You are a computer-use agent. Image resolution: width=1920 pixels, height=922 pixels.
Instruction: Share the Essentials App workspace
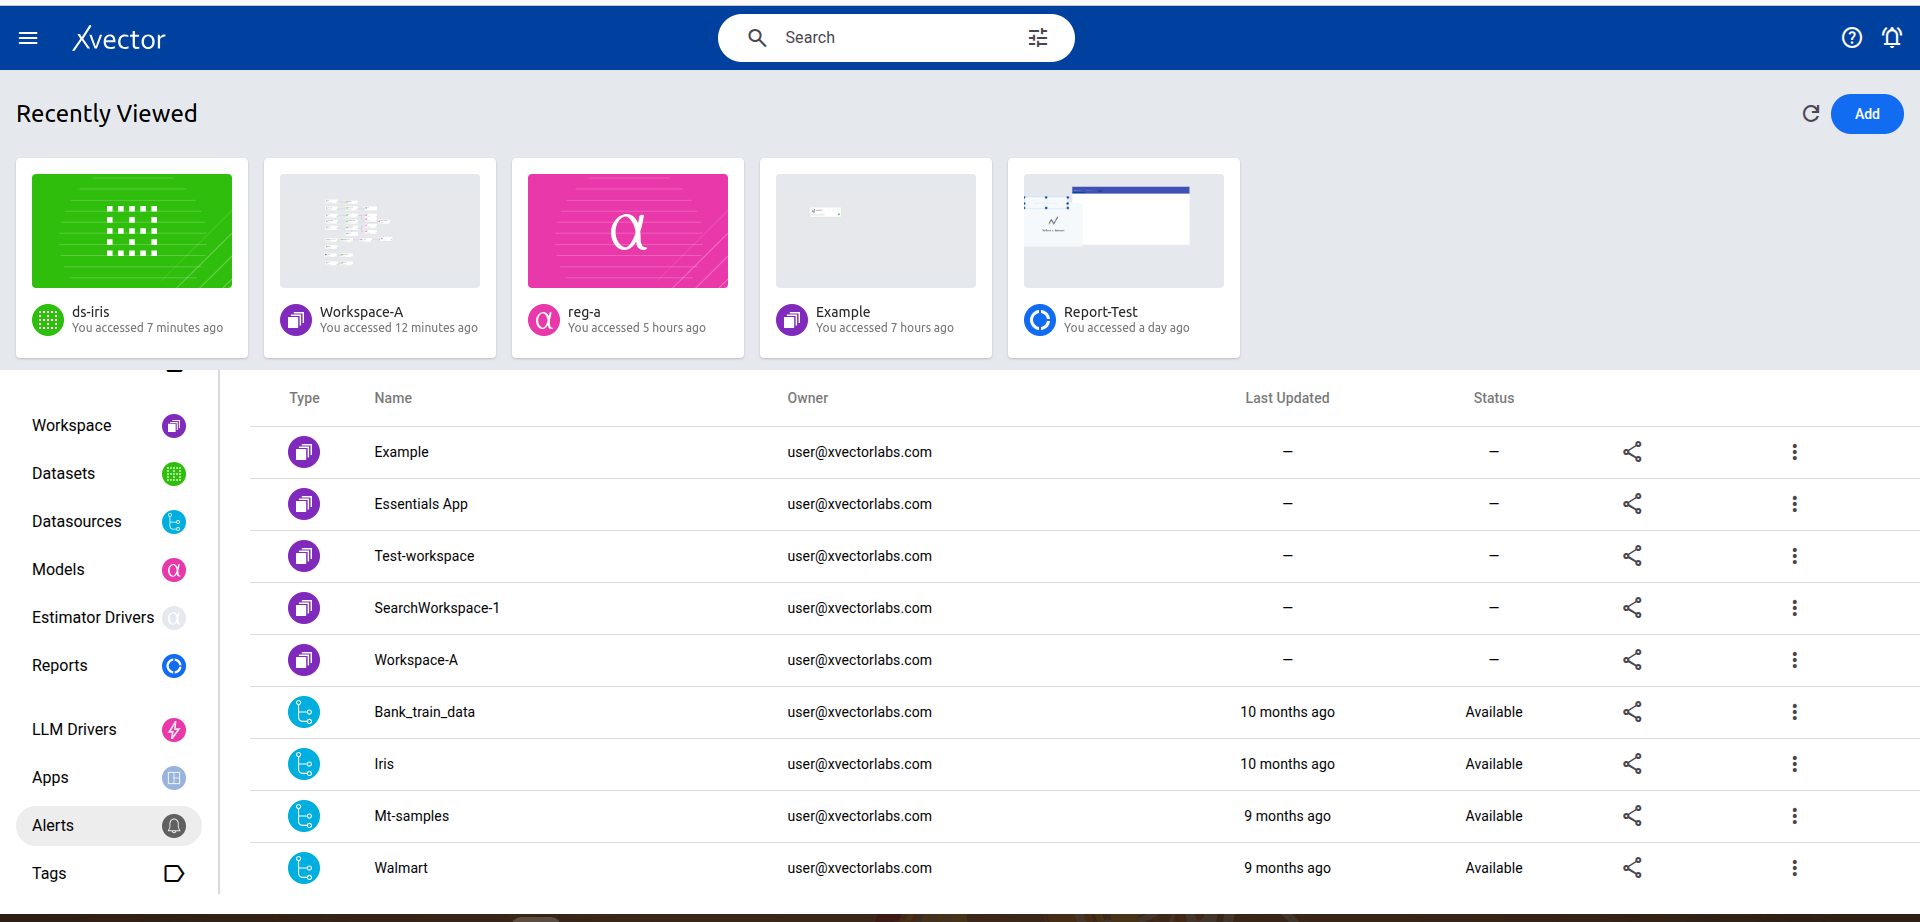click(x=1632, y=504)
